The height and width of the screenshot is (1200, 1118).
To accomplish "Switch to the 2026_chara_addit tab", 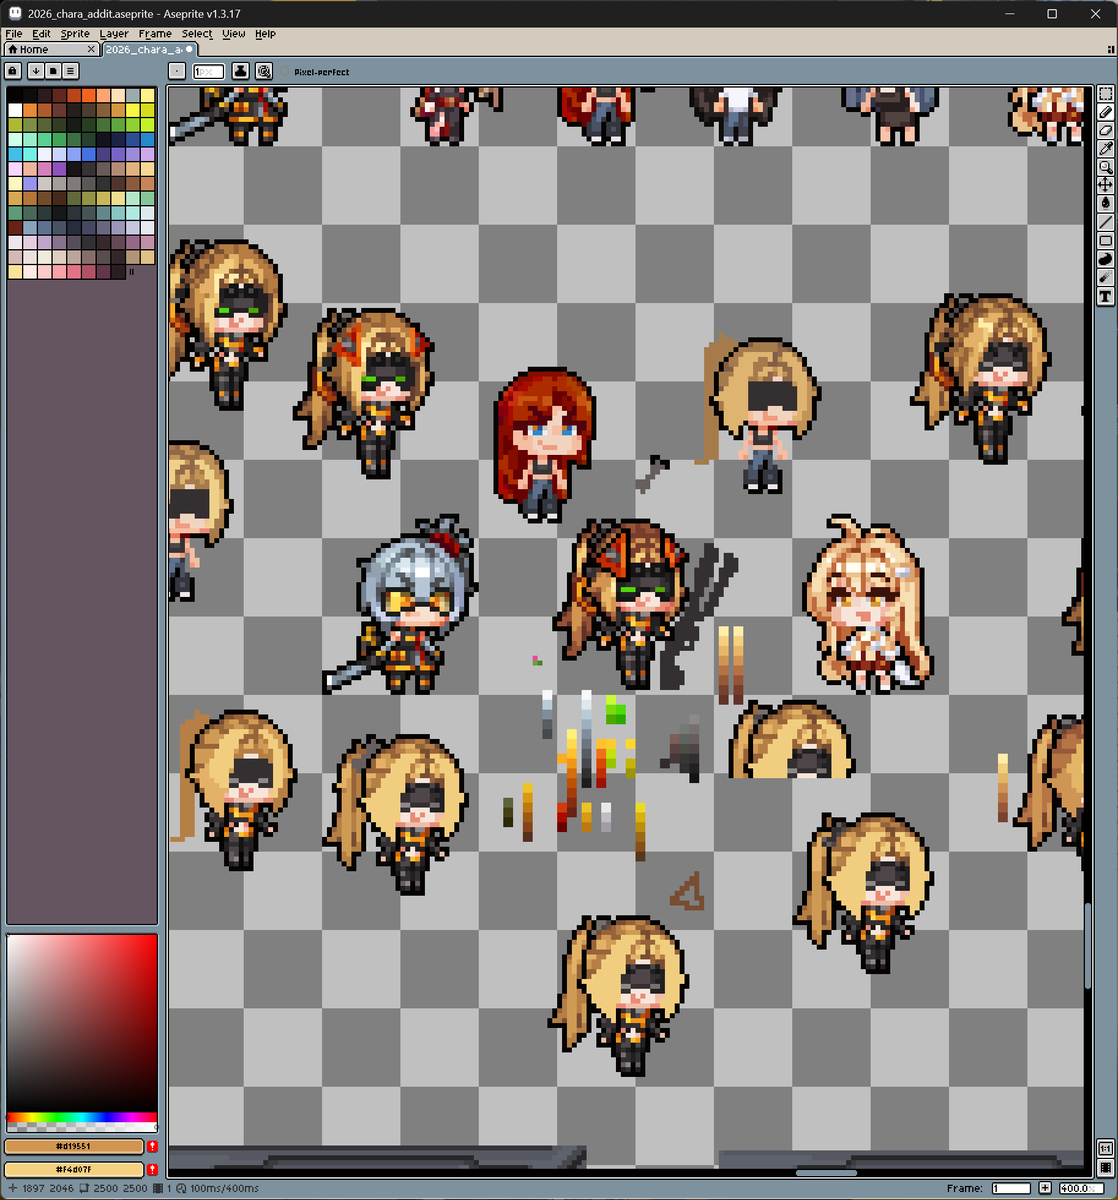I will tap(149, 49).
